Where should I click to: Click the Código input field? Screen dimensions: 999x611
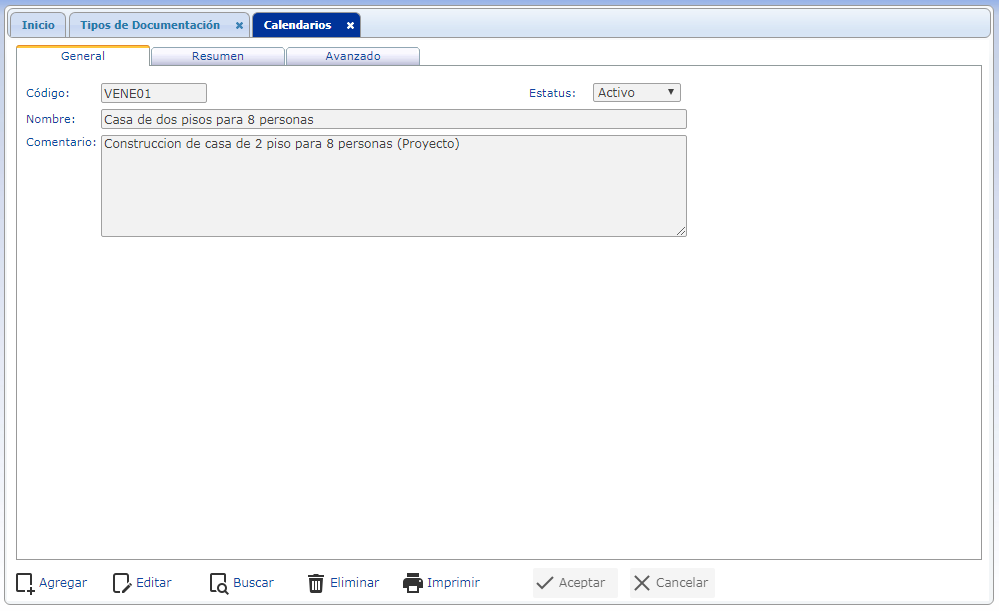[x=154, y=93]
